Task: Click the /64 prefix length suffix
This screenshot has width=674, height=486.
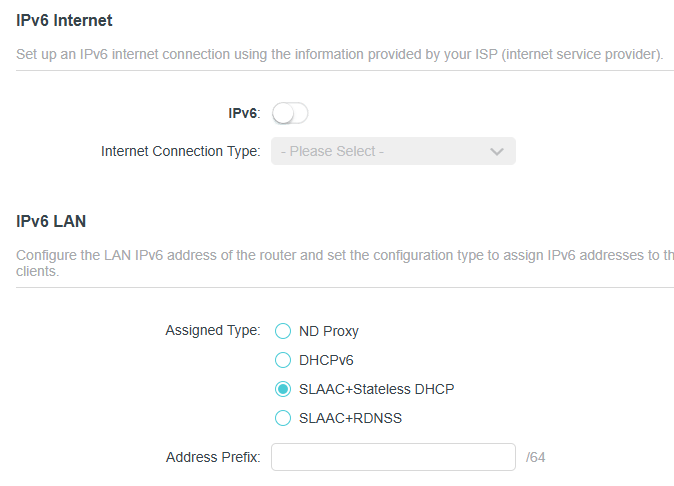Action: tap(535, 458)
